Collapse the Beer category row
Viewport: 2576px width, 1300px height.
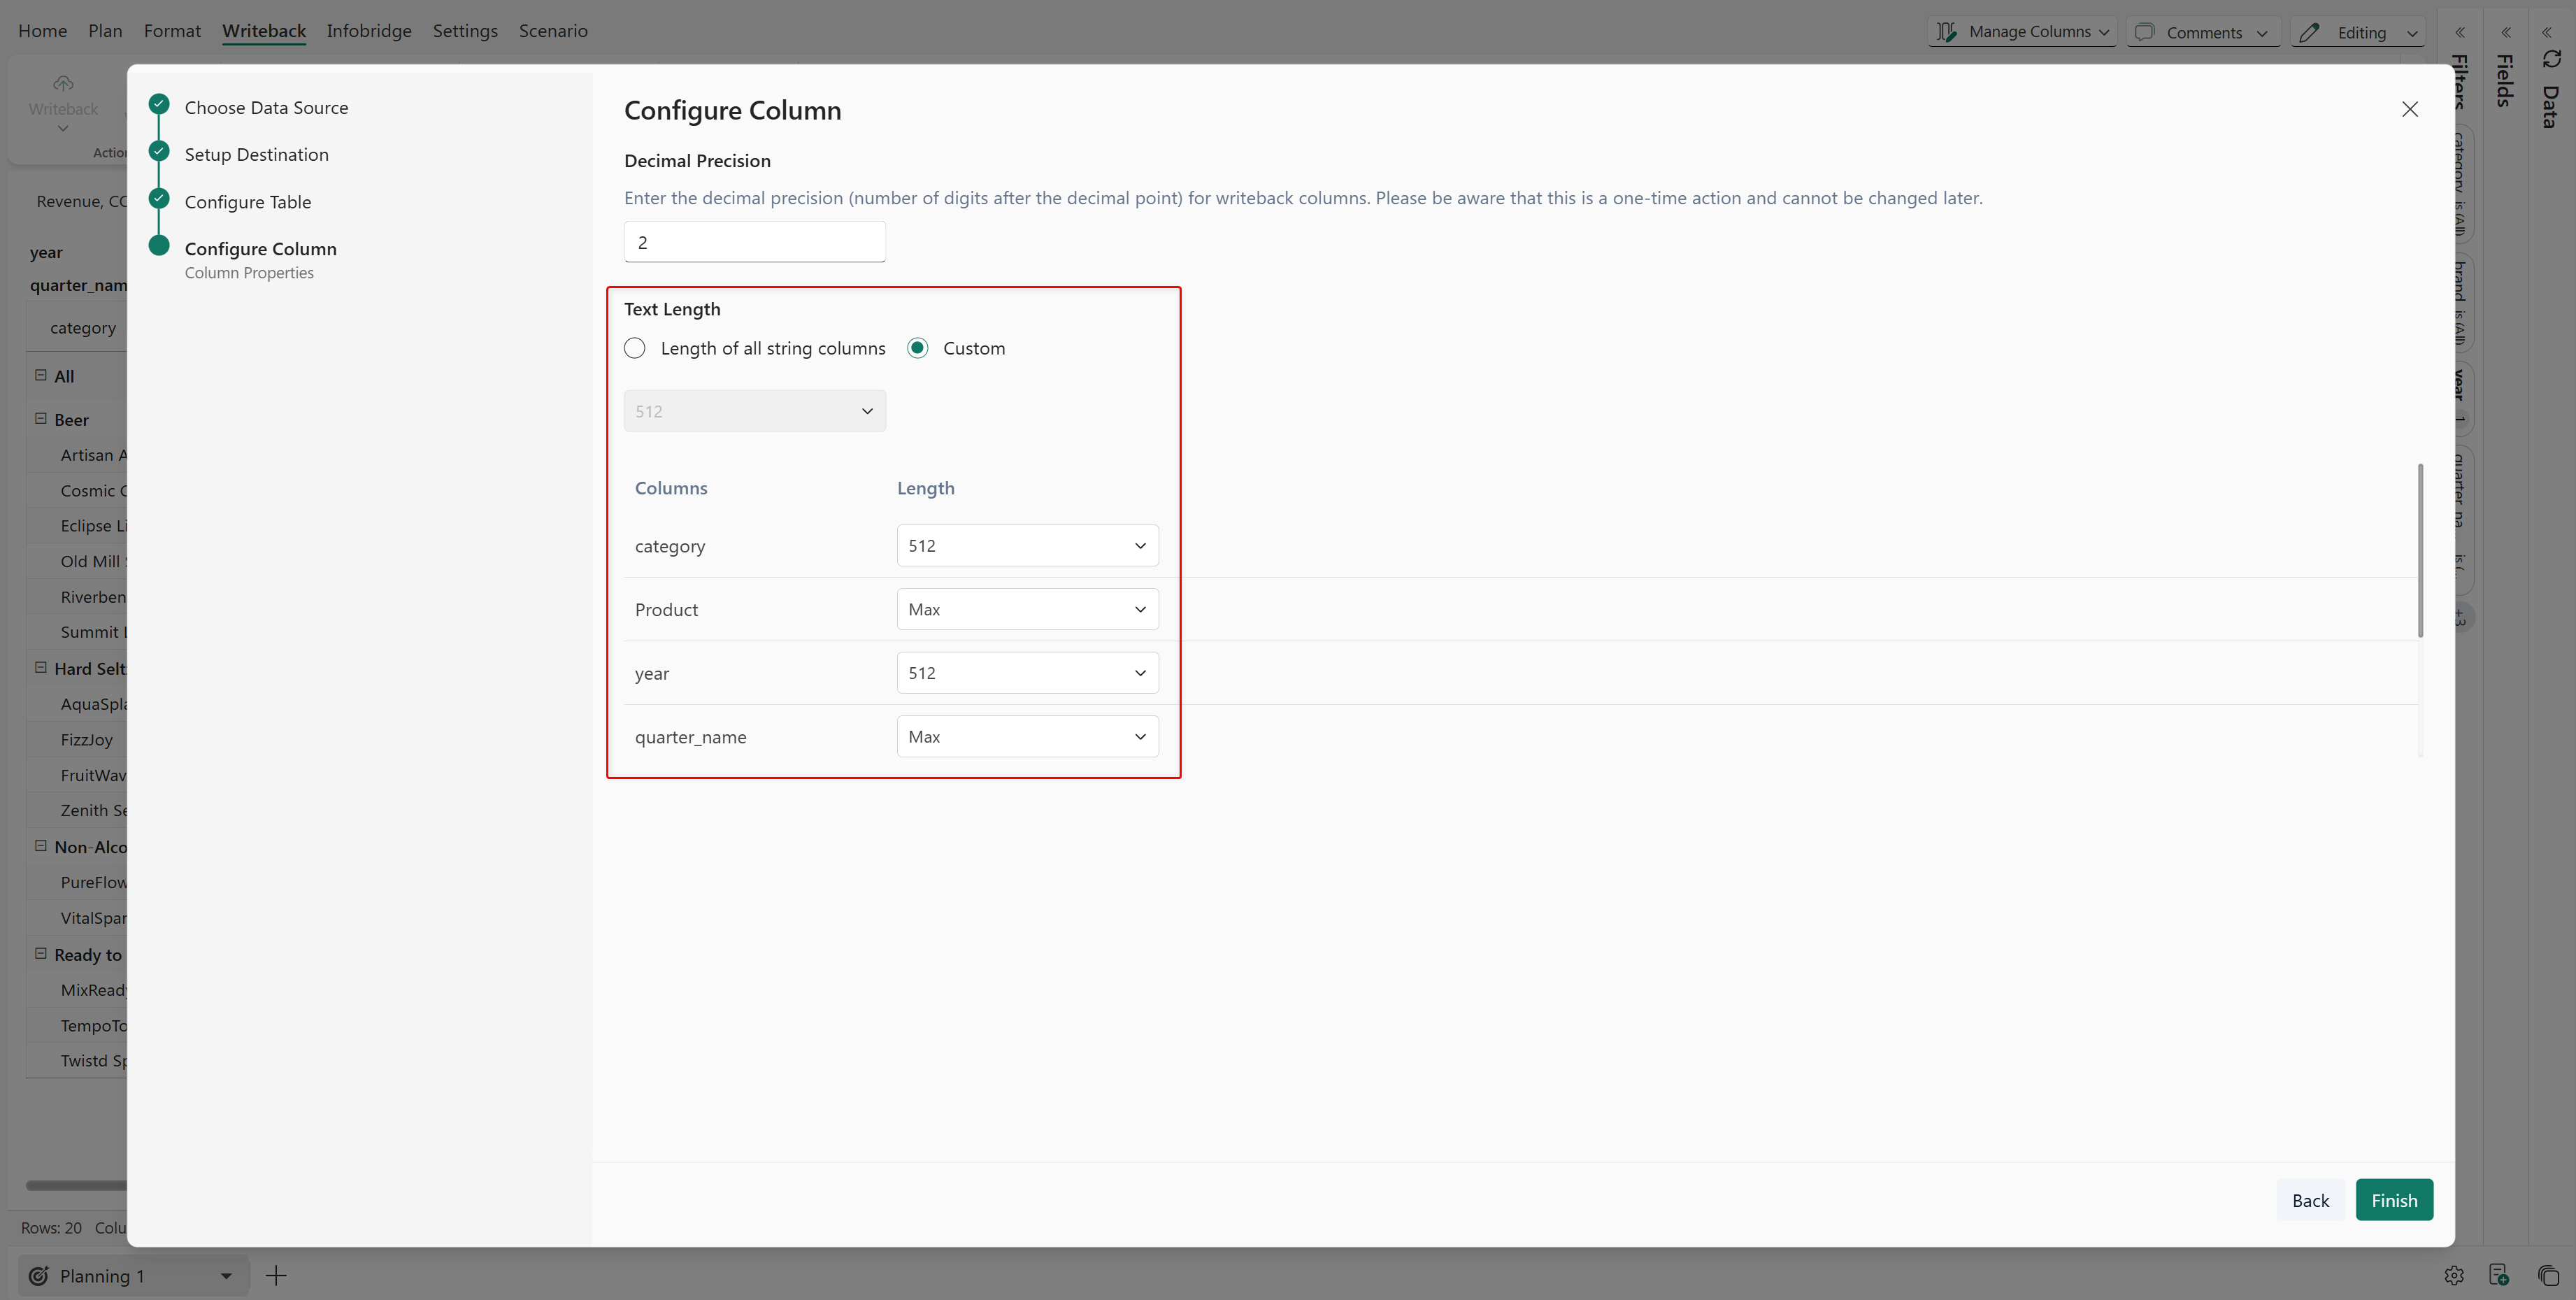pos(41,419)
